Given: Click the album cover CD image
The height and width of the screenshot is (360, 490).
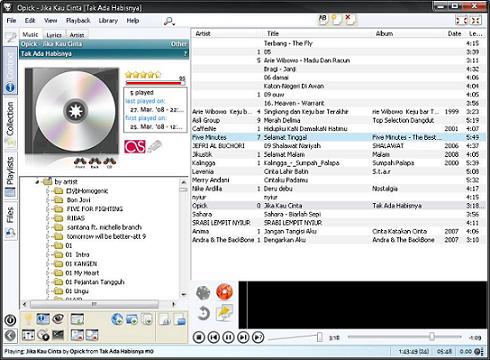Looking at the screenshot, I should point(72,111).
